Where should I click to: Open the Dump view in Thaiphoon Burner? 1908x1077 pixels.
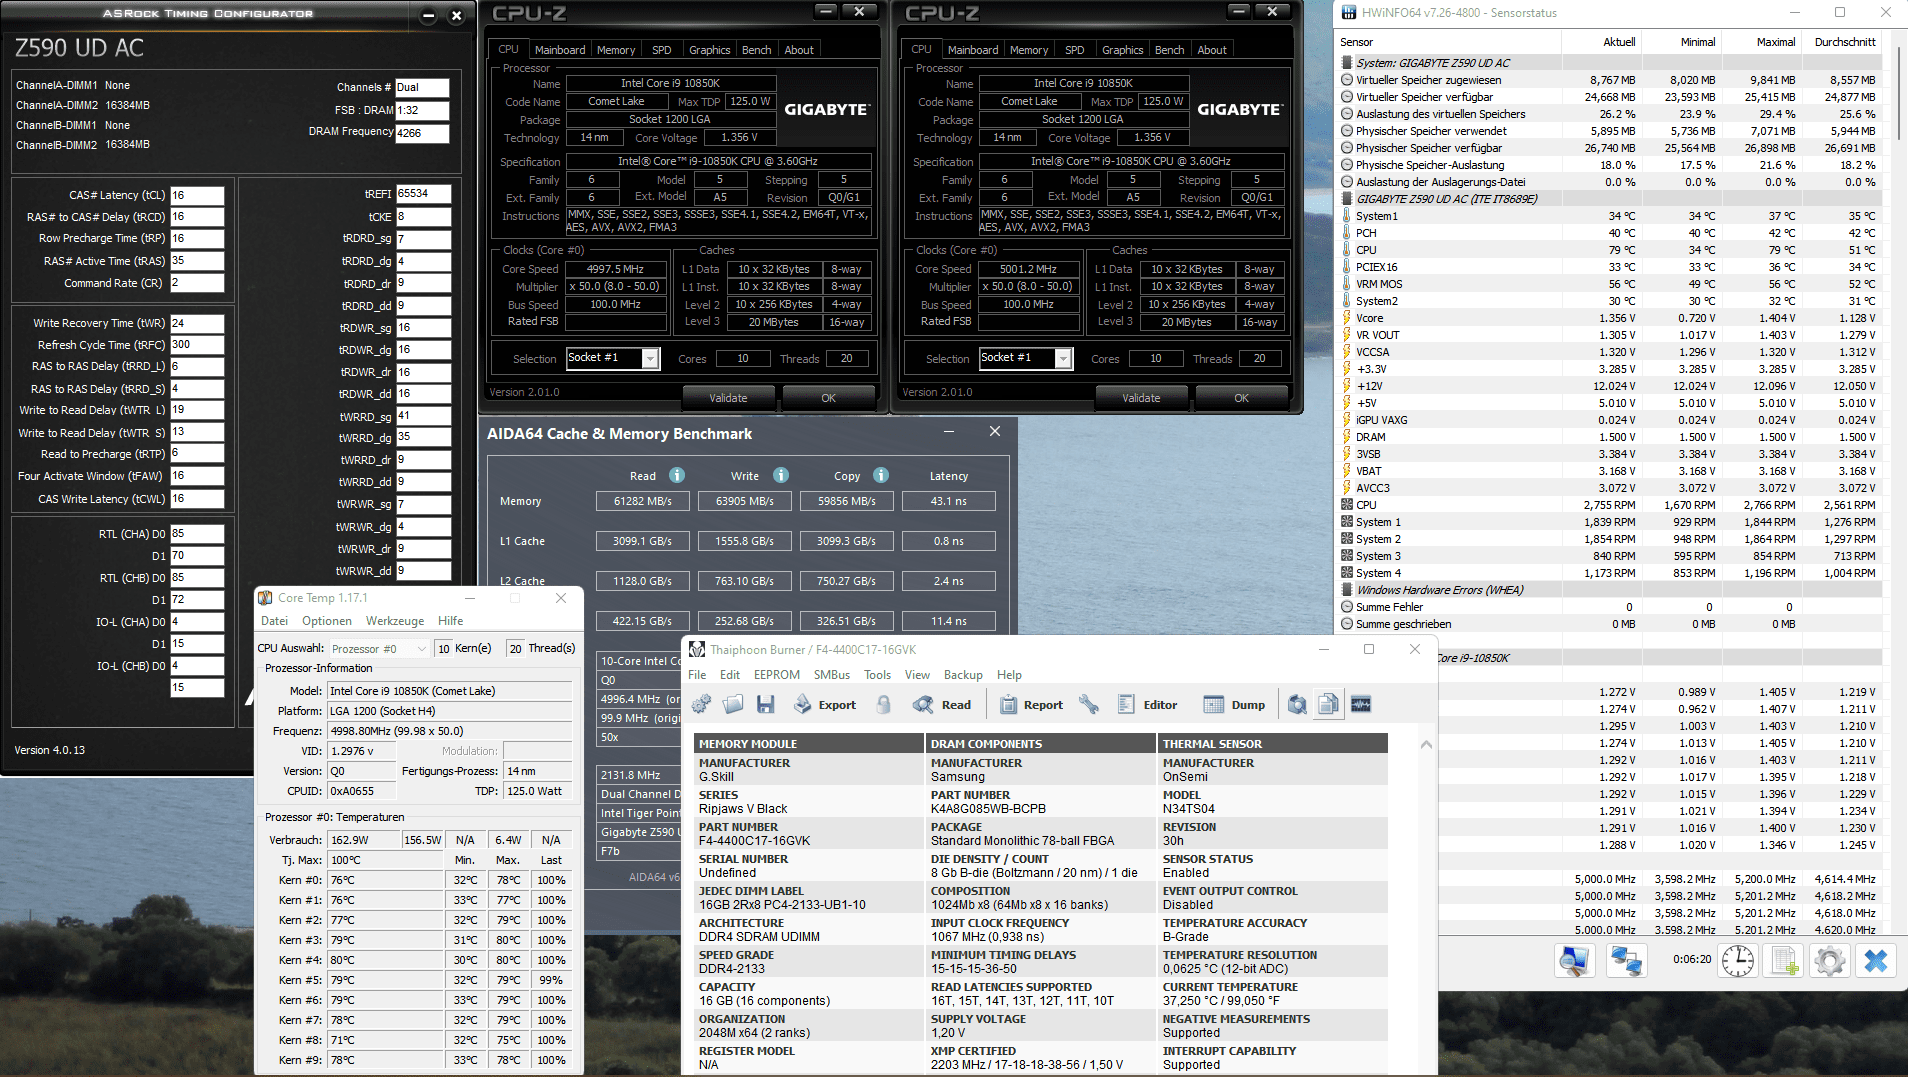coord(1234,704)
